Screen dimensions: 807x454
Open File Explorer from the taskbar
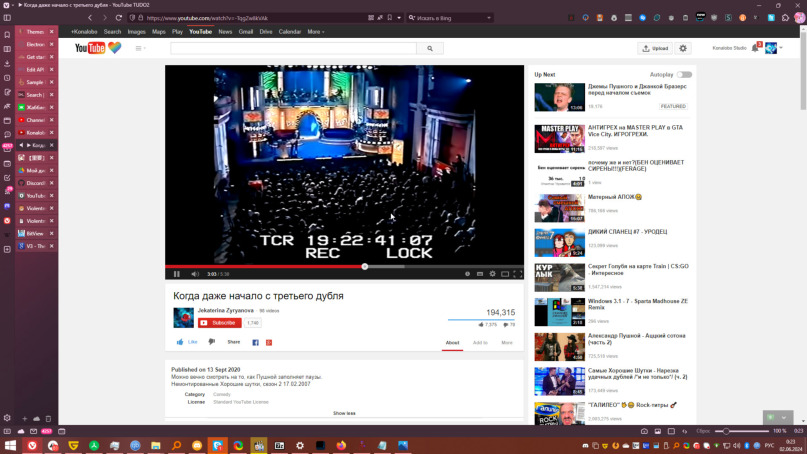pos(156,445)
